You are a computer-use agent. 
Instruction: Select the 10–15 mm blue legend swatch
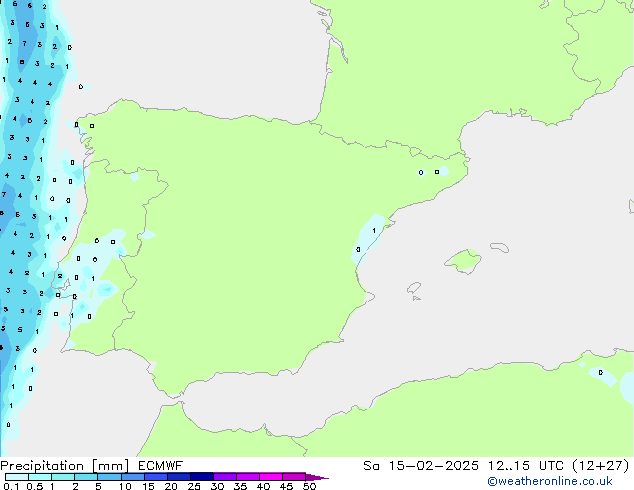[132, 477]
